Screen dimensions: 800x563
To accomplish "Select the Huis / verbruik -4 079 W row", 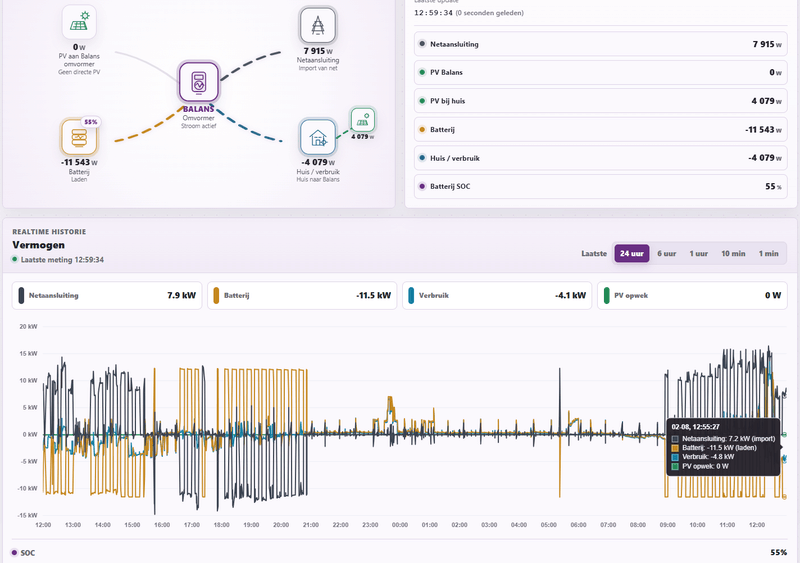I will (x=601, y=158).
